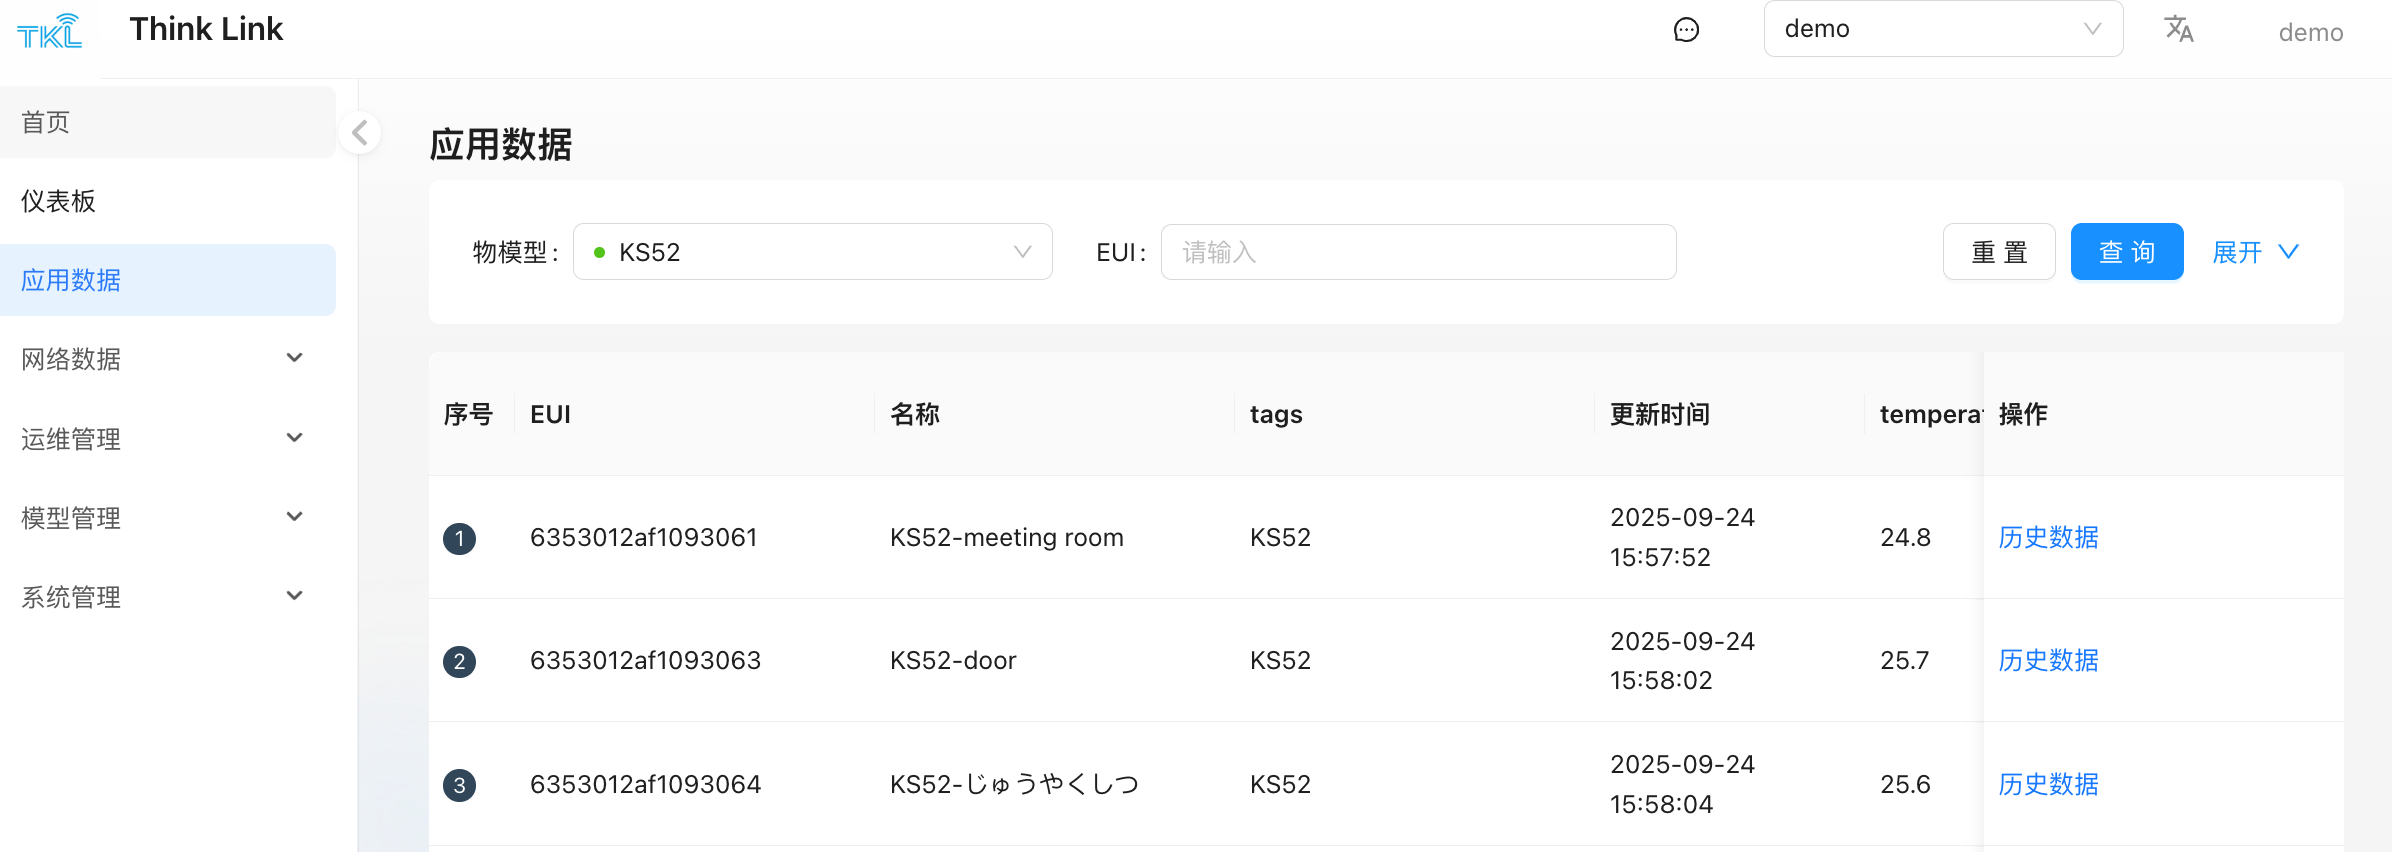Click row number 1 badge
The image size is (2392, 852).
coord(459,539)
